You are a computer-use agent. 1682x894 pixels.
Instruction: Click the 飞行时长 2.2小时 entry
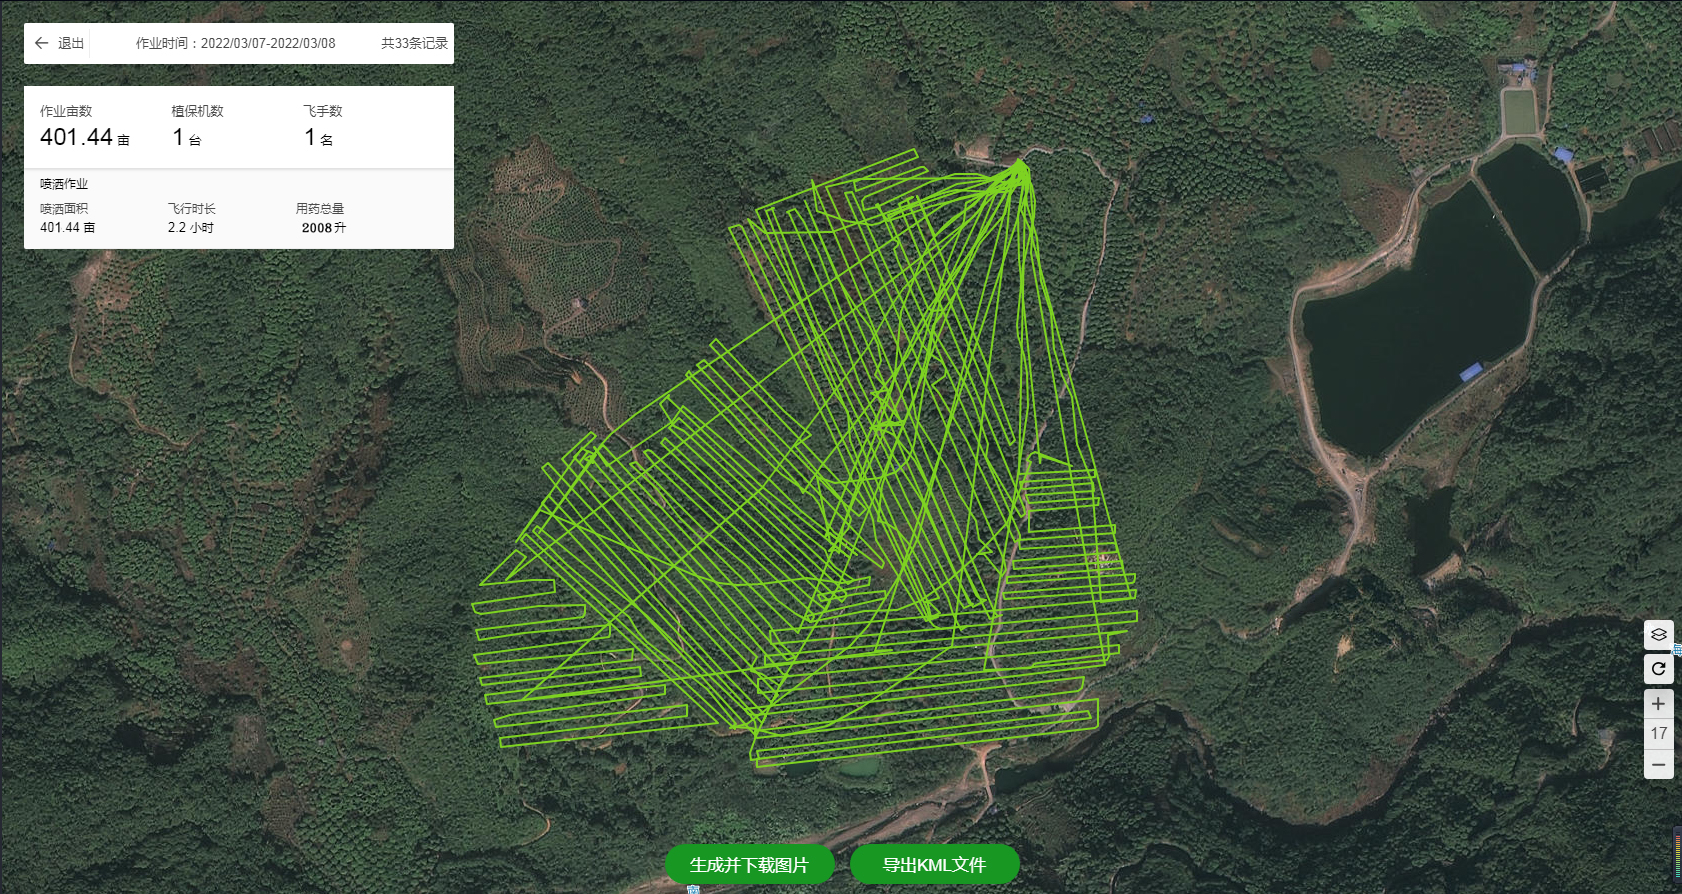(191, 218)
